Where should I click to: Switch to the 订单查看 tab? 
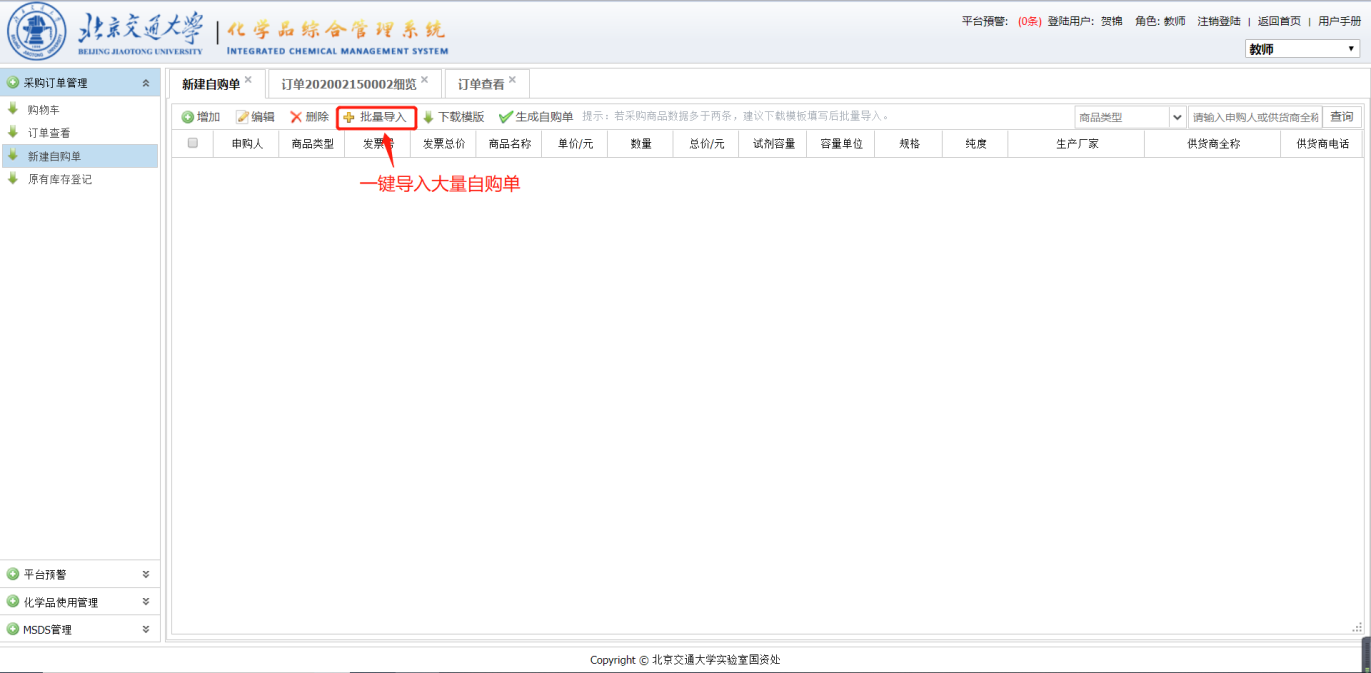tap(481, 84)
